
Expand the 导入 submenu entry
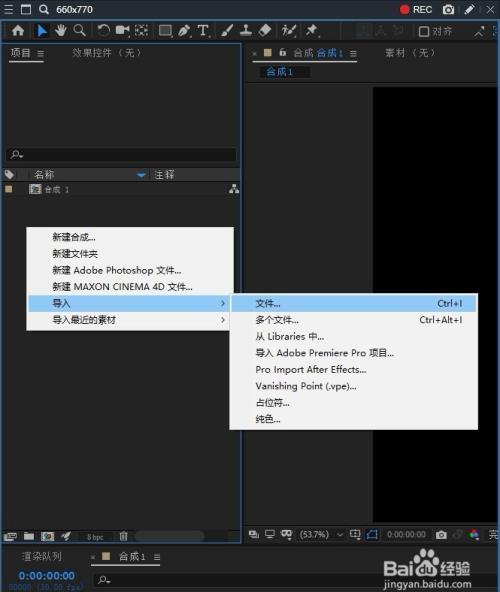pyautogui.click(x=130, y=304)
